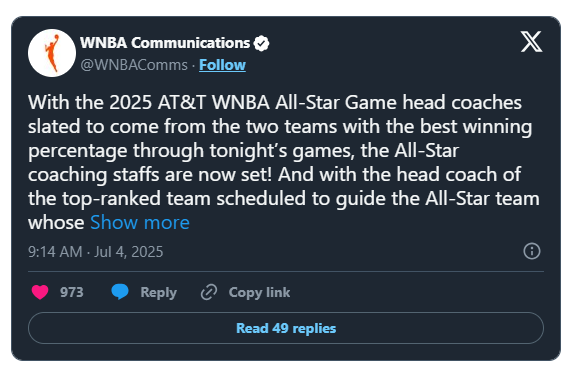Image resolution: width=571 pixels, height=379 pixels.
Task: Click the orange player silhouette logo
Action: [52, 53]
